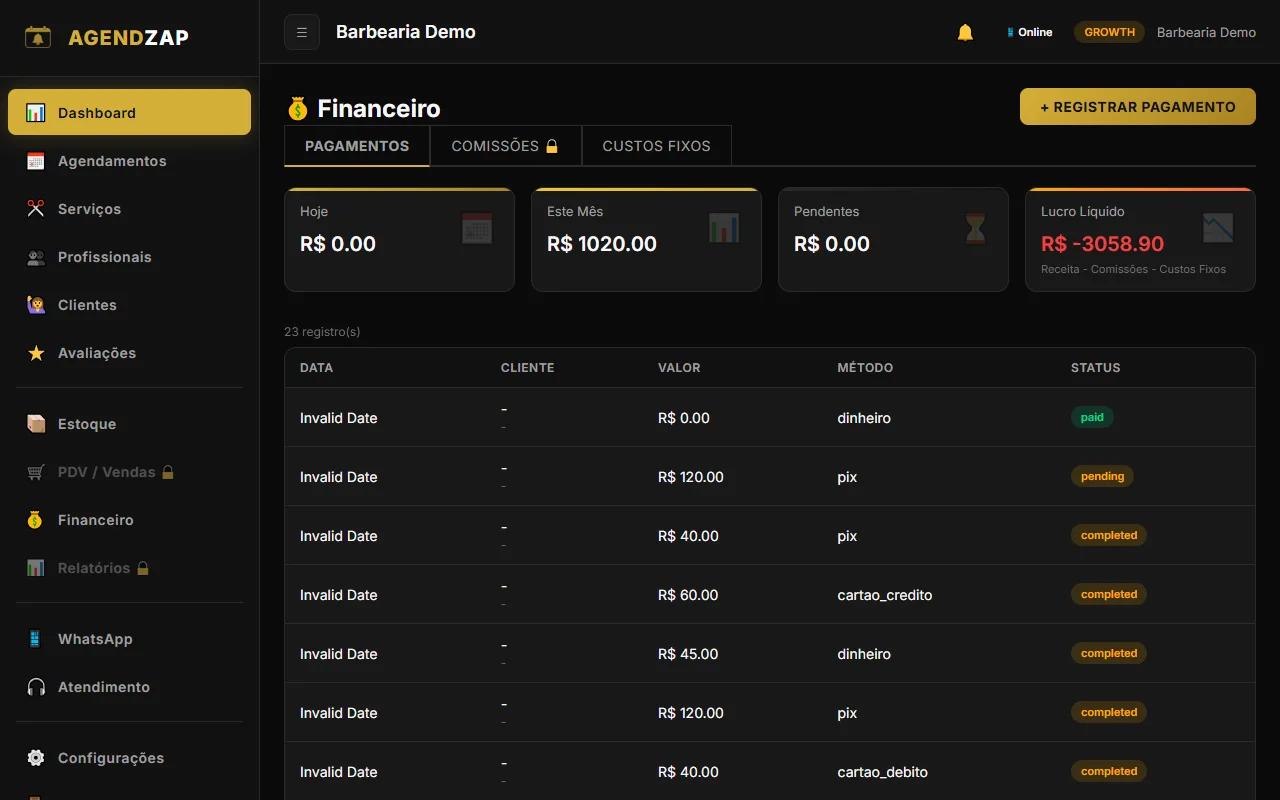
Task: Open the Lucro Líquido summary card
Action: 1139,240
